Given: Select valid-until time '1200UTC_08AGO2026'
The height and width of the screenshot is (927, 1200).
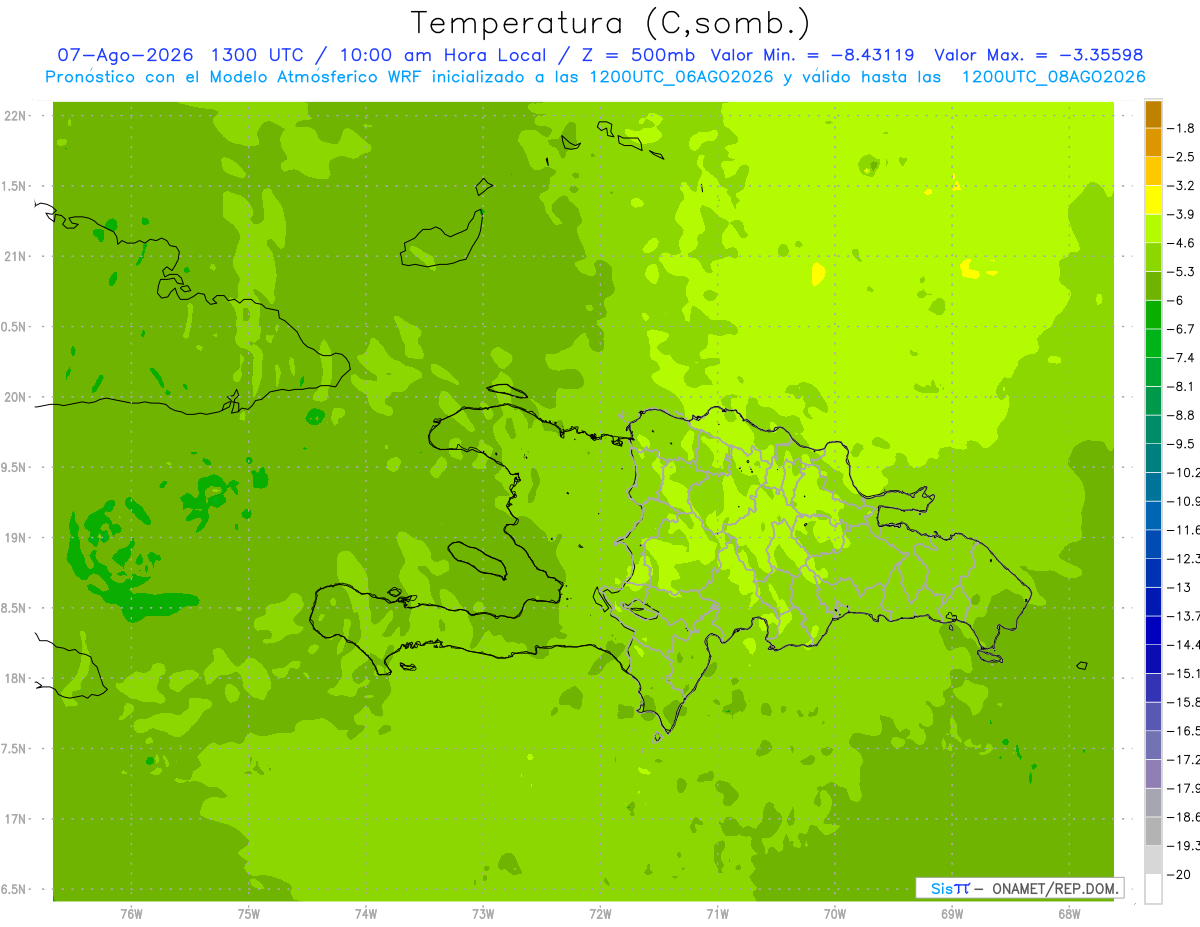Looking at the screenshot, I should tap(1053, 77).
